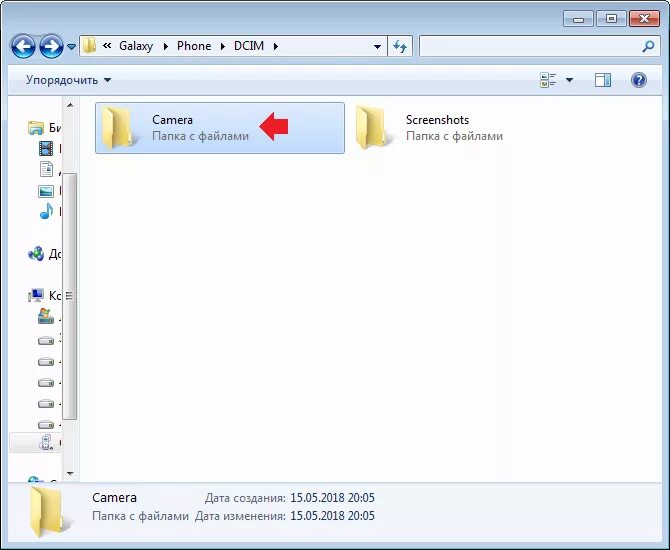Click the Camera folder's type text
The height and width of the screenshot is (550, 670).
point(200,136)
